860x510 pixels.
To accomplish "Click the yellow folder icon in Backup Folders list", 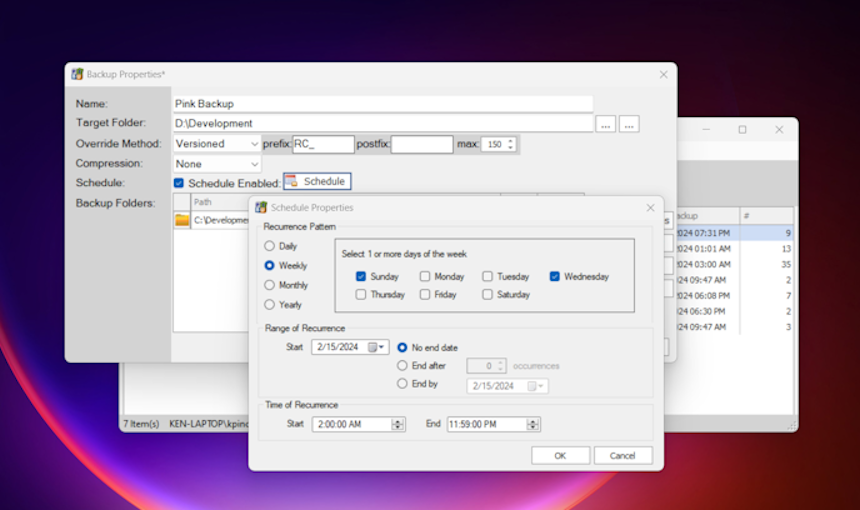I will coord(182,220).
